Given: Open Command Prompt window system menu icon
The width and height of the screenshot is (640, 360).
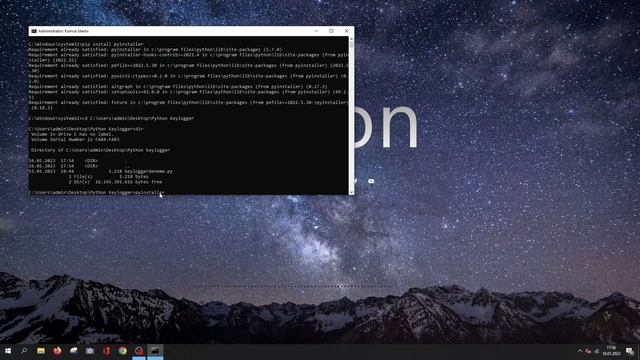Looking at the screenshot, I should 34,31.
